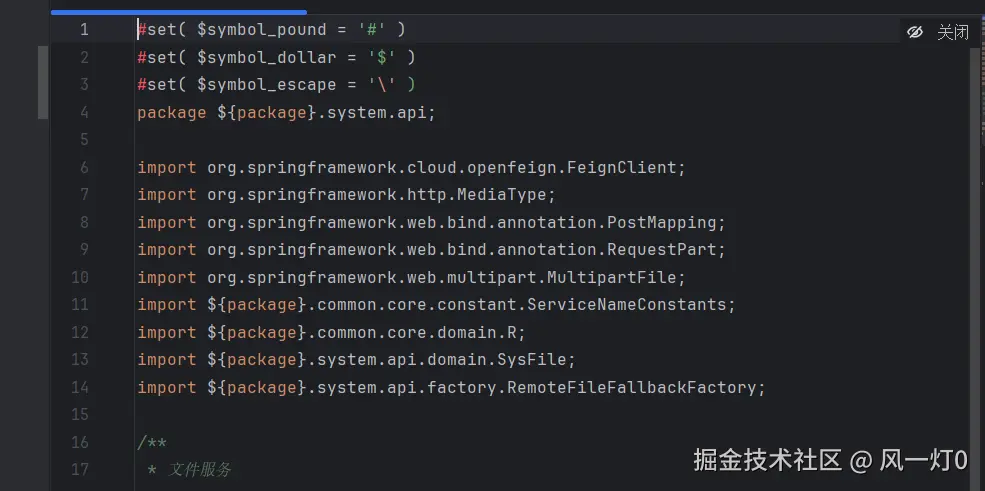985x491 pixels.
Task: Click the left vertical scrollbar thumb
Action: click(x=43, y=82)
